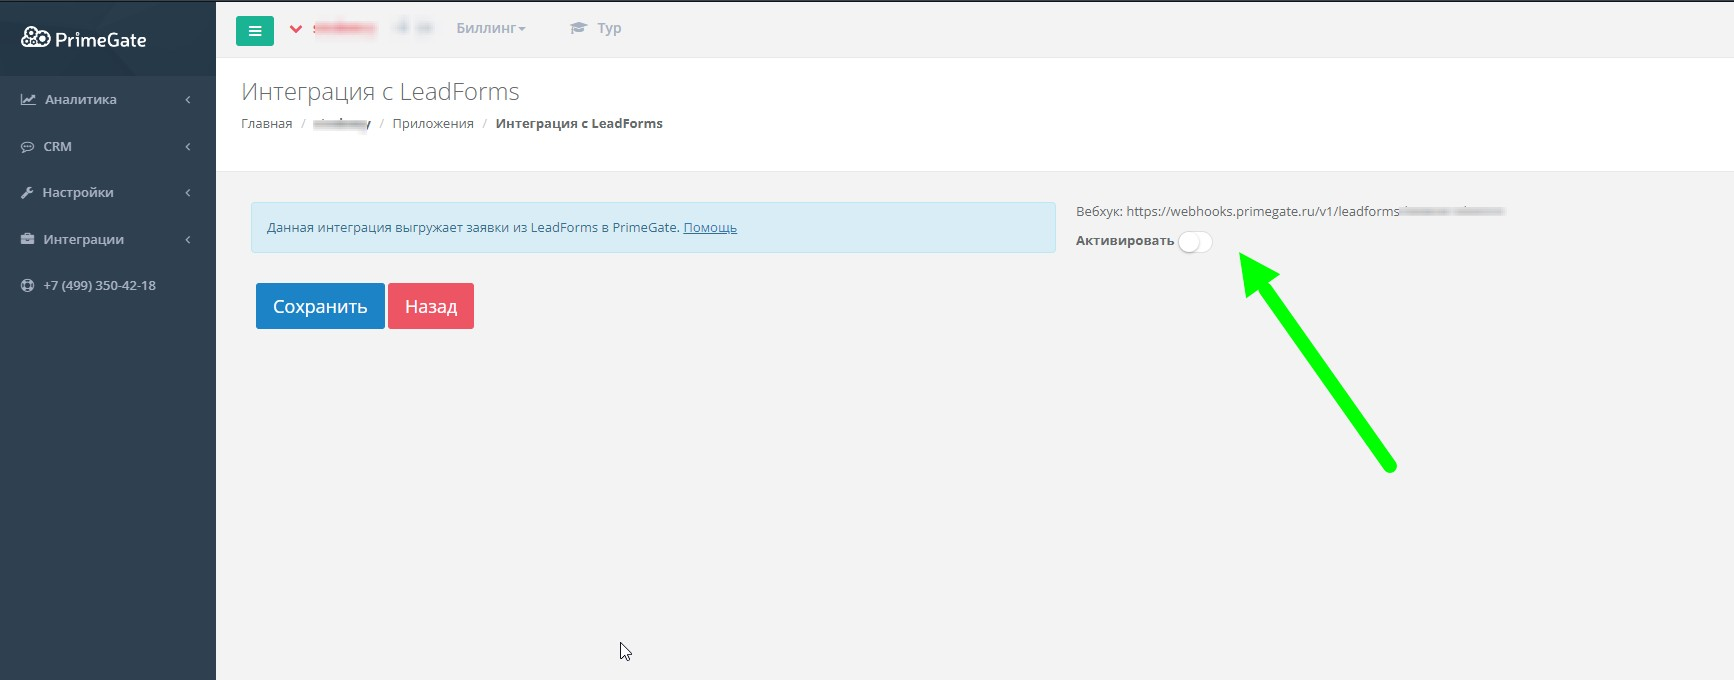Click the graduation cap icon next to Тур
1734x680 pixels.
[578, 28]
